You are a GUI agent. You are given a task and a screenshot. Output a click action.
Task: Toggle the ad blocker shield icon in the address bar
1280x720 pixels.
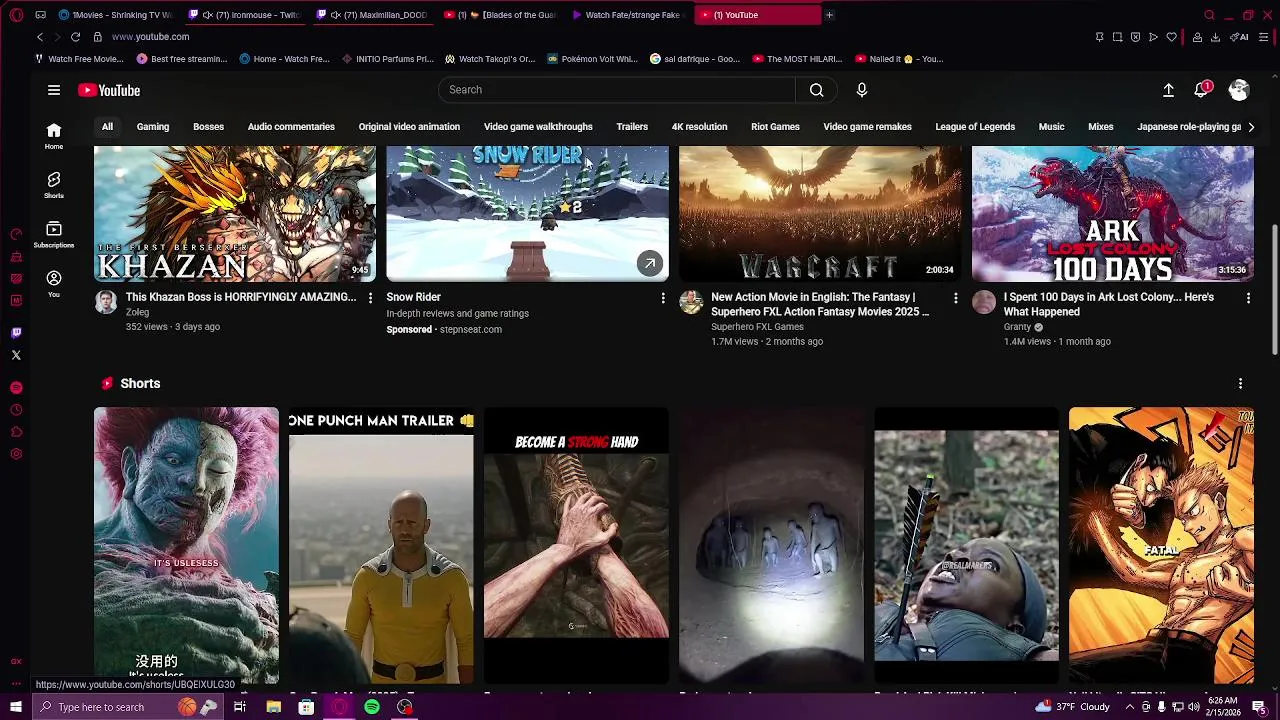pos(1135,37)
